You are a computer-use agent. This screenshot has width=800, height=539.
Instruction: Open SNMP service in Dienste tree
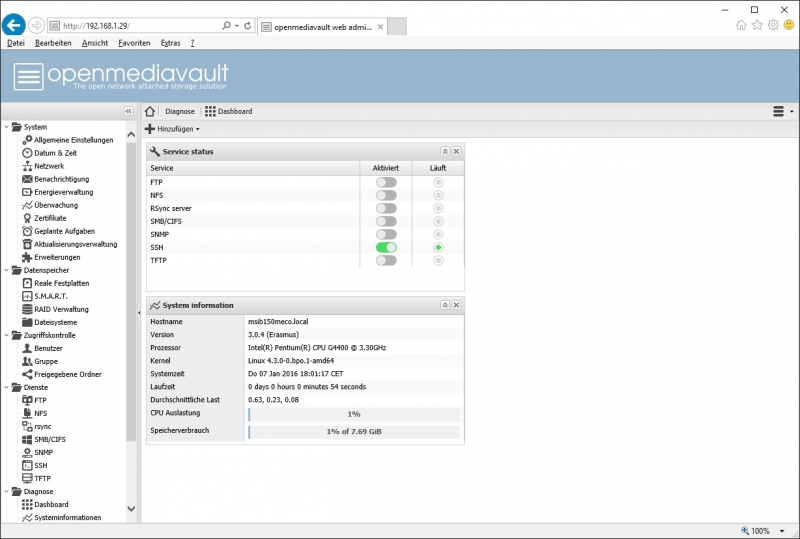37,452
